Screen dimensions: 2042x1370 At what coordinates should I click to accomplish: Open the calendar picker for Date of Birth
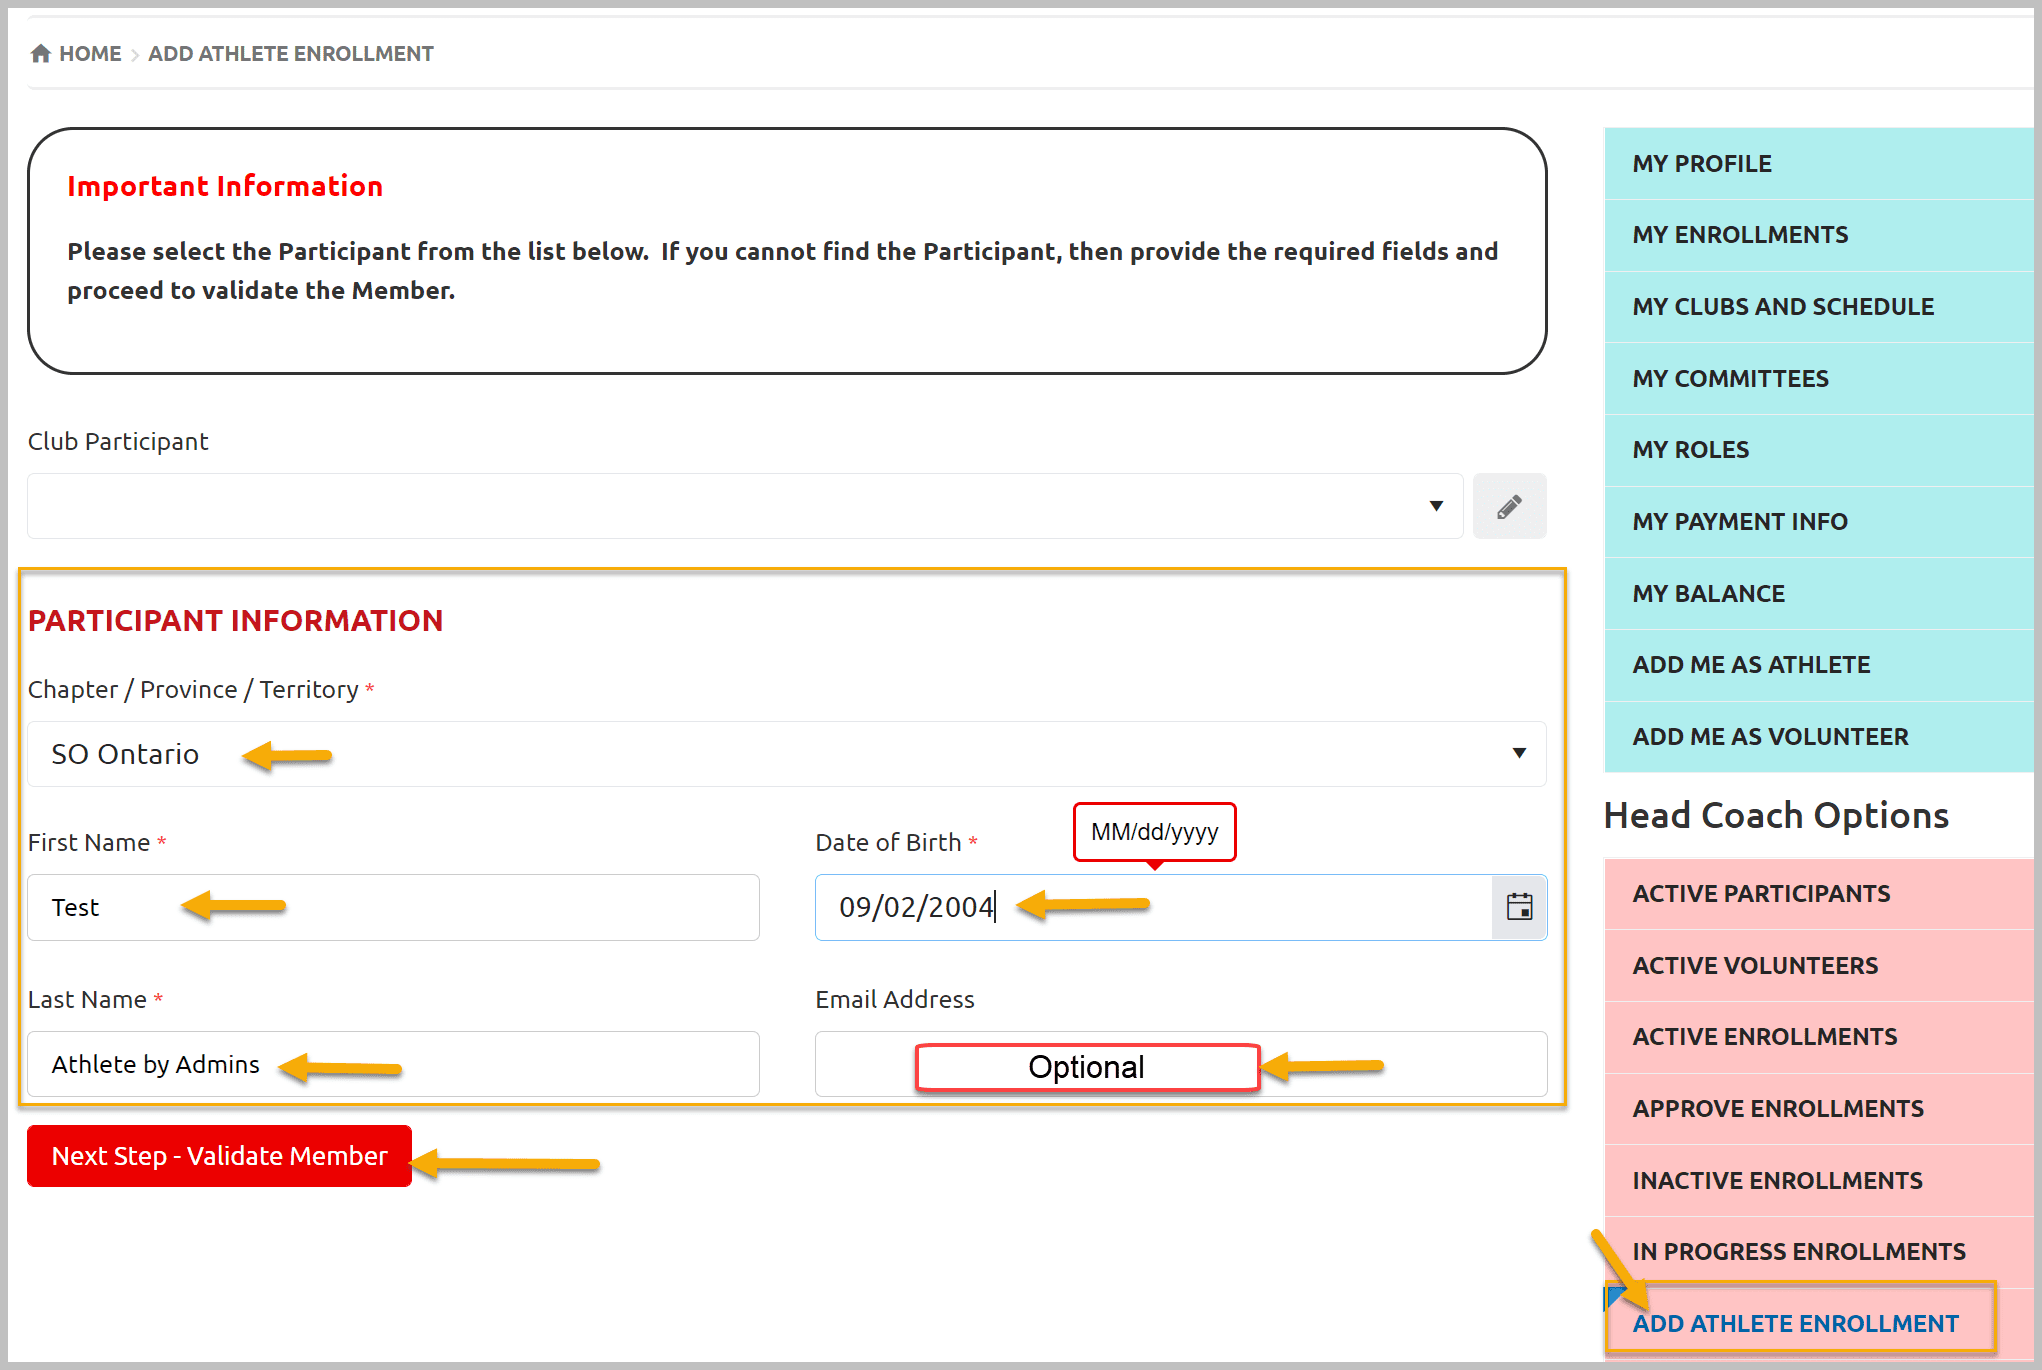click(1519, 907)
